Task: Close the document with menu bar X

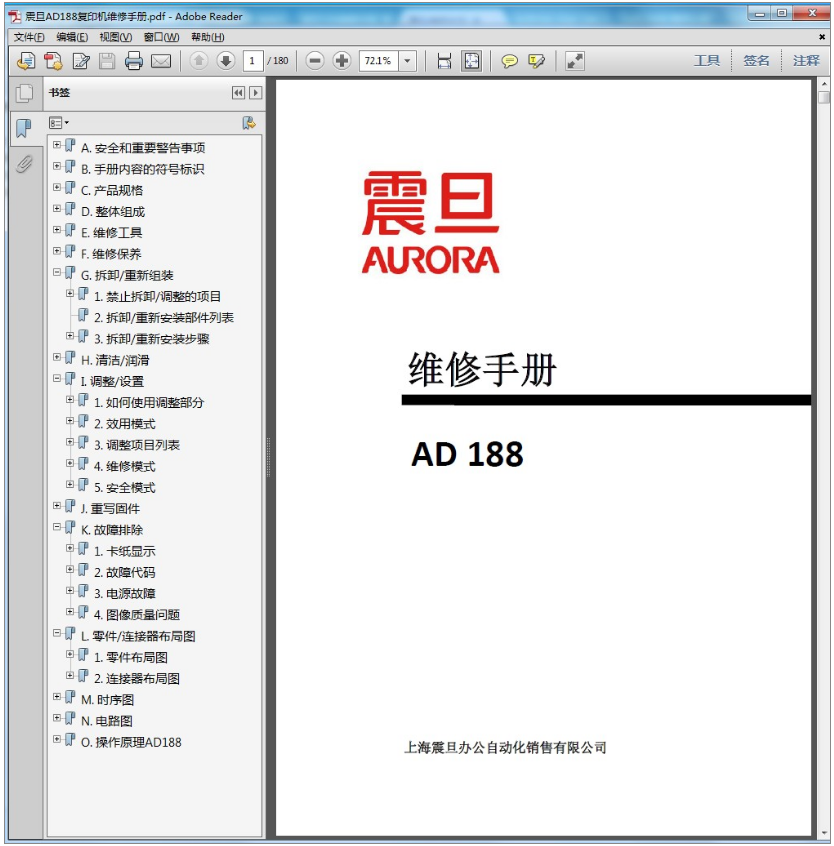Action: [x=822, y=37]
